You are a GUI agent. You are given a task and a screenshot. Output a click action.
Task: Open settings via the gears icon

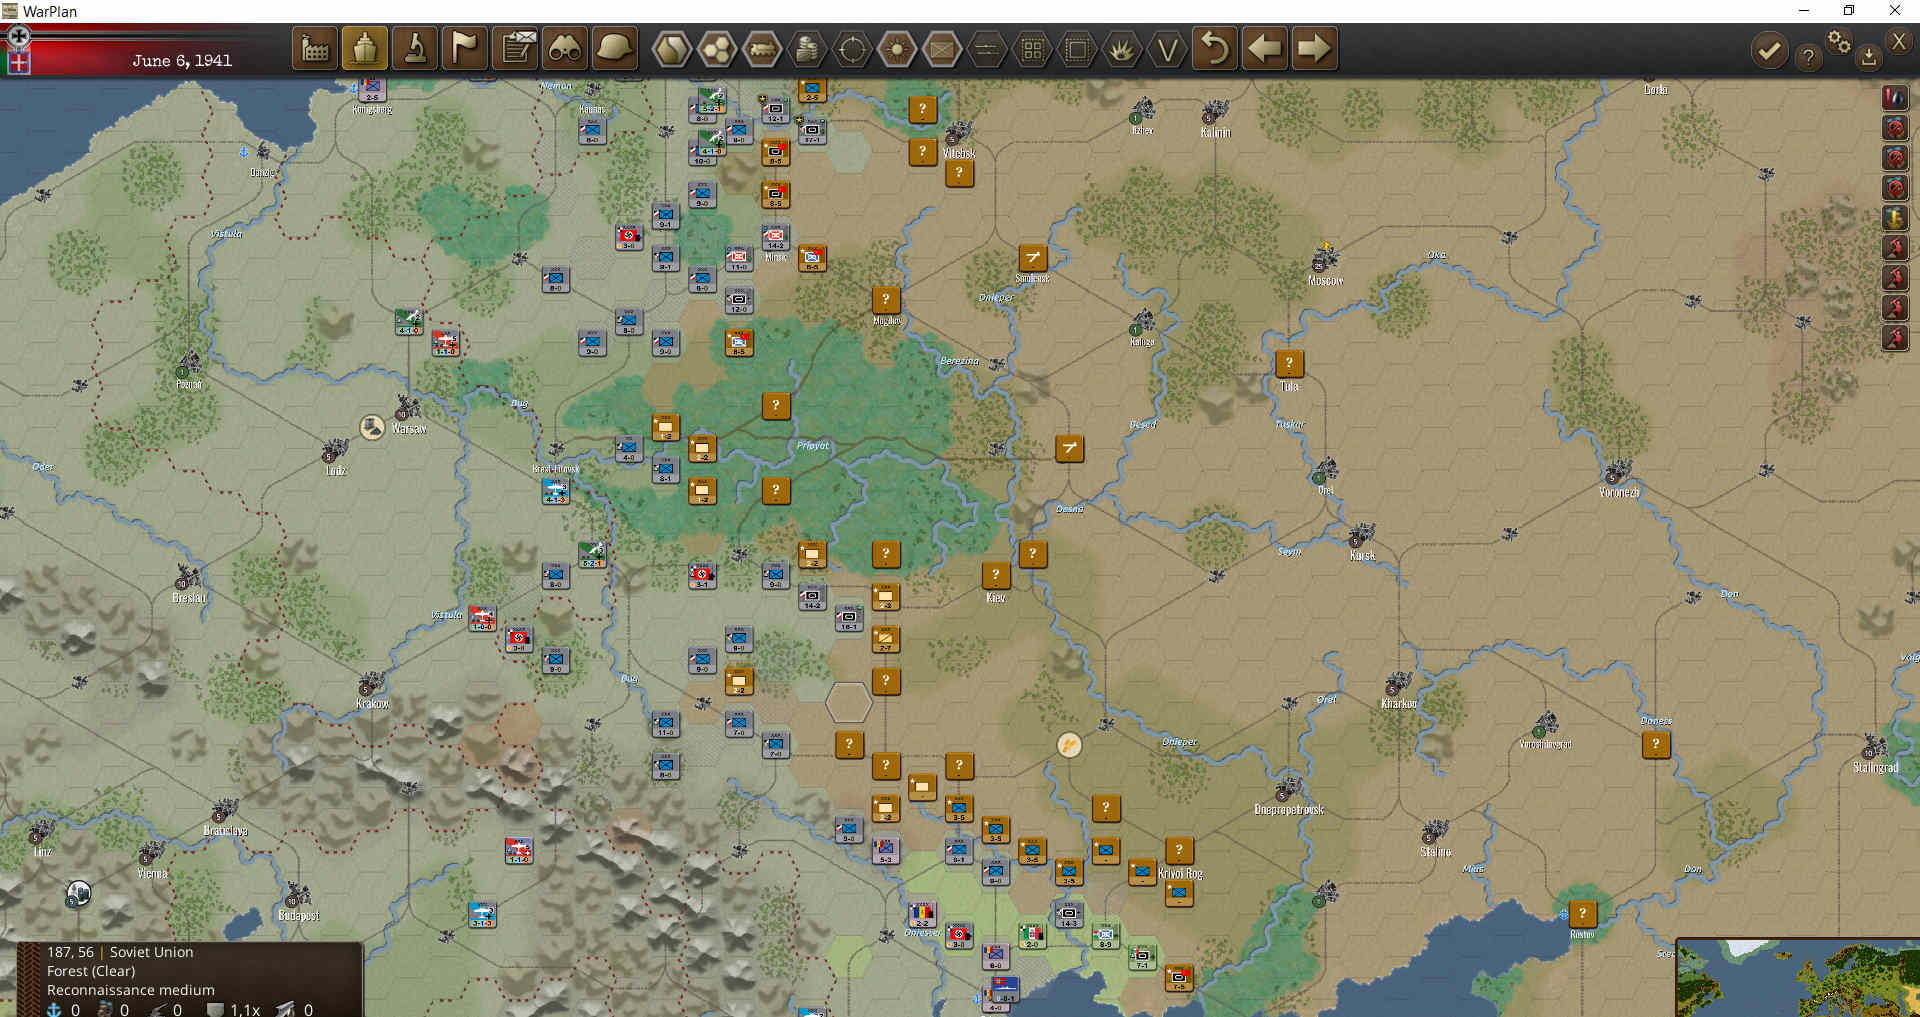1838,41
